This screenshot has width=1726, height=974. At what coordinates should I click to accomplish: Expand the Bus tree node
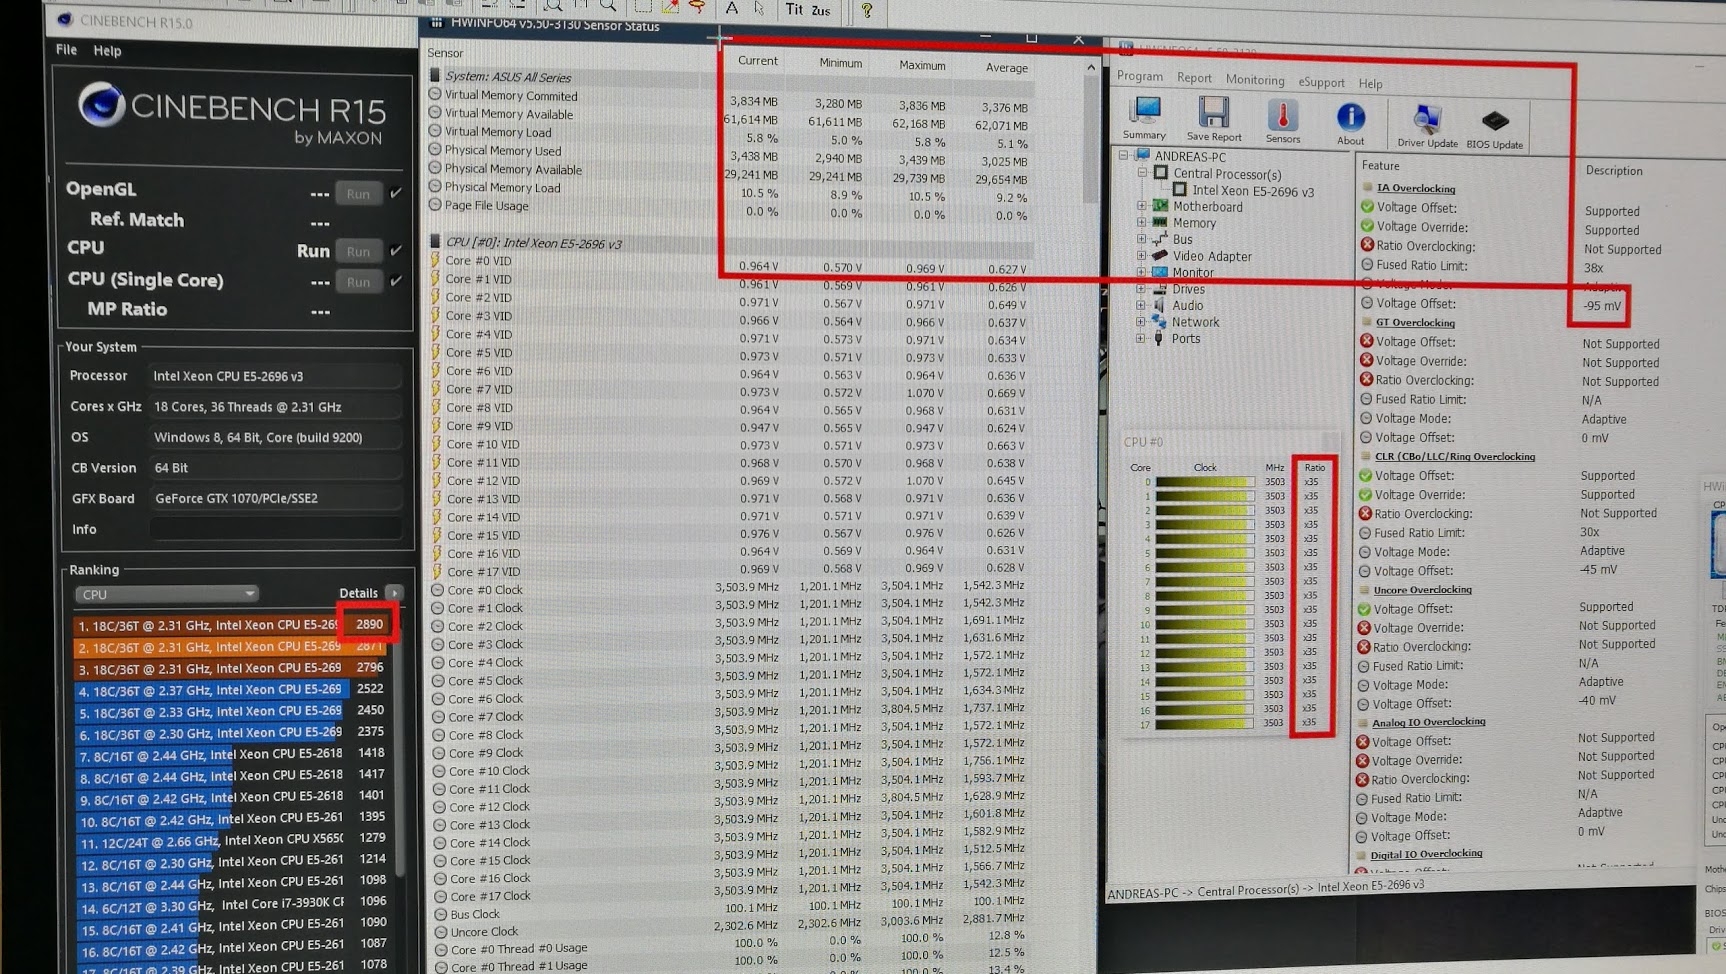click(1142, 239)
